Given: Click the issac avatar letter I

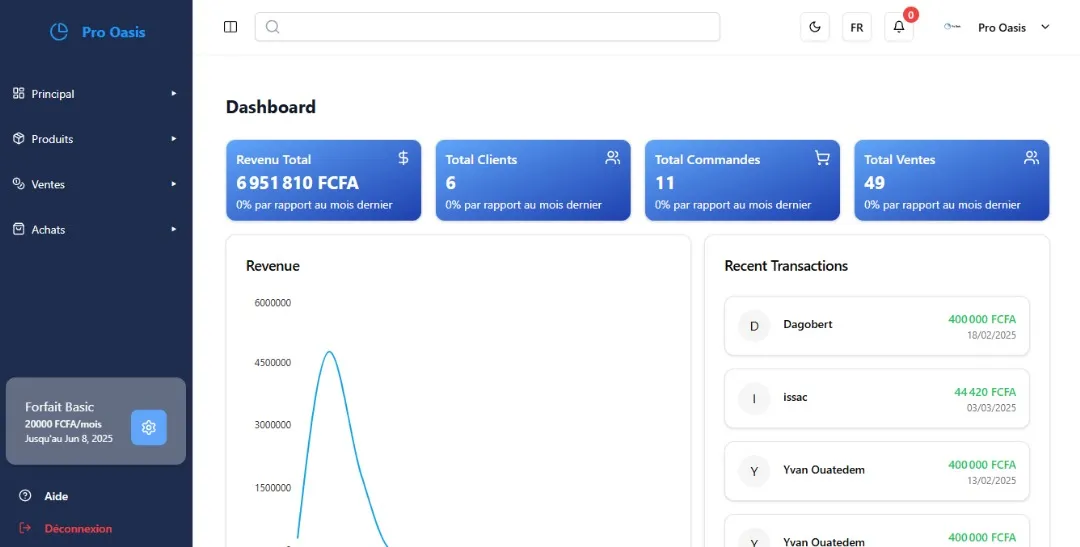Looking at the screenshot, I should (754, 399).
